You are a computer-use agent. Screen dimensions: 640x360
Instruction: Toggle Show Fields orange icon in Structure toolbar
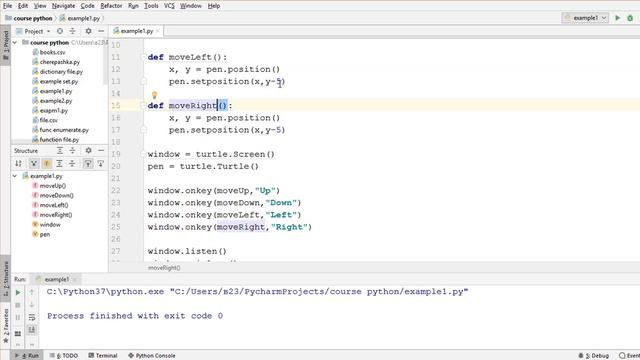click(47, 164)
